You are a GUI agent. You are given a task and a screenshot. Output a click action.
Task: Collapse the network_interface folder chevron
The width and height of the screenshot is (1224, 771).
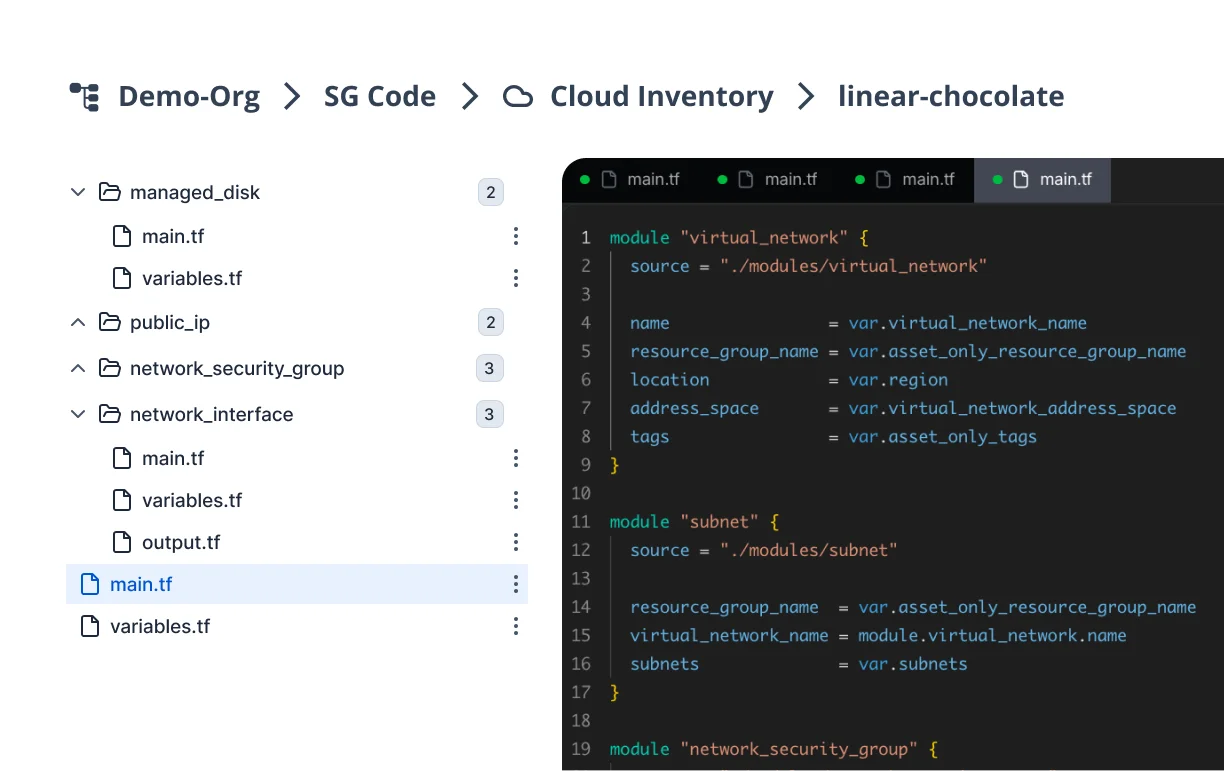click(x=78, y=414)
